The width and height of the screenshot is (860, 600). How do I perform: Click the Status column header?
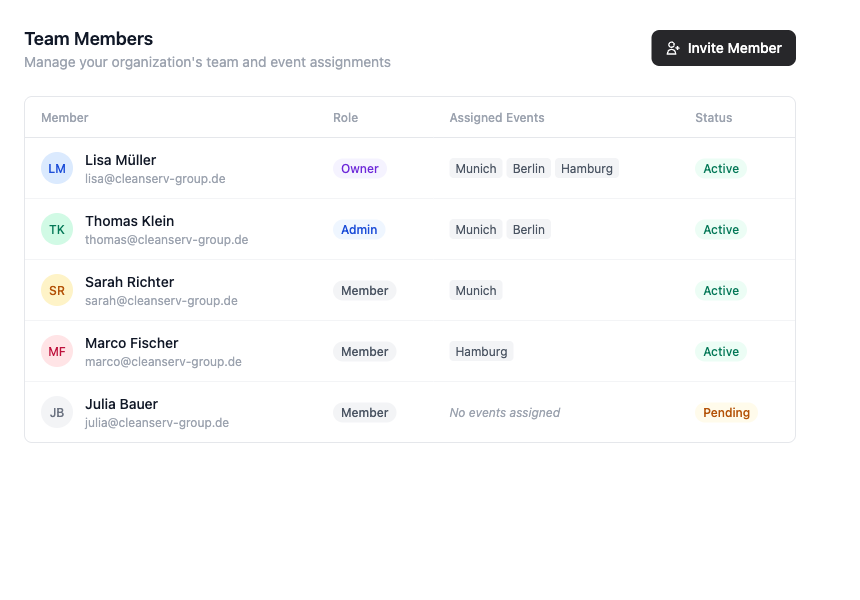[713, 118]
